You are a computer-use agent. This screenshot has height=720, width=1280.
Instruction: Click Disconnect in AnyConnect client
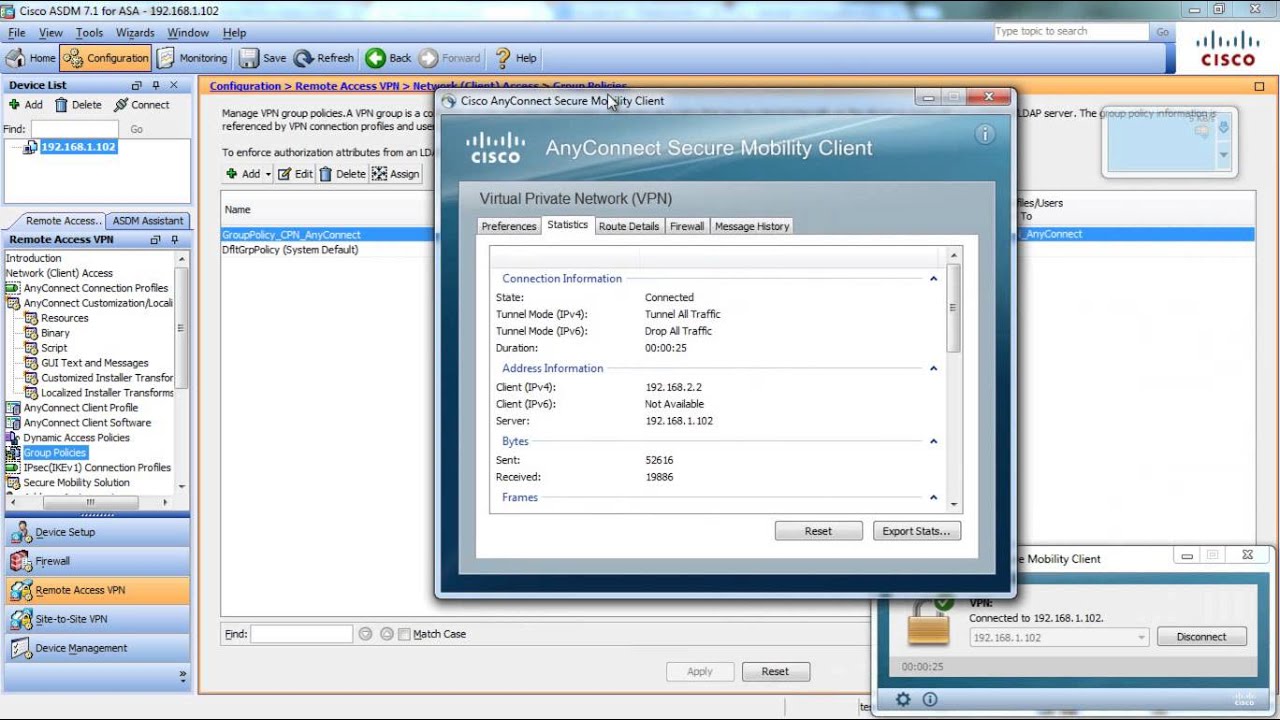point(1201,637)
